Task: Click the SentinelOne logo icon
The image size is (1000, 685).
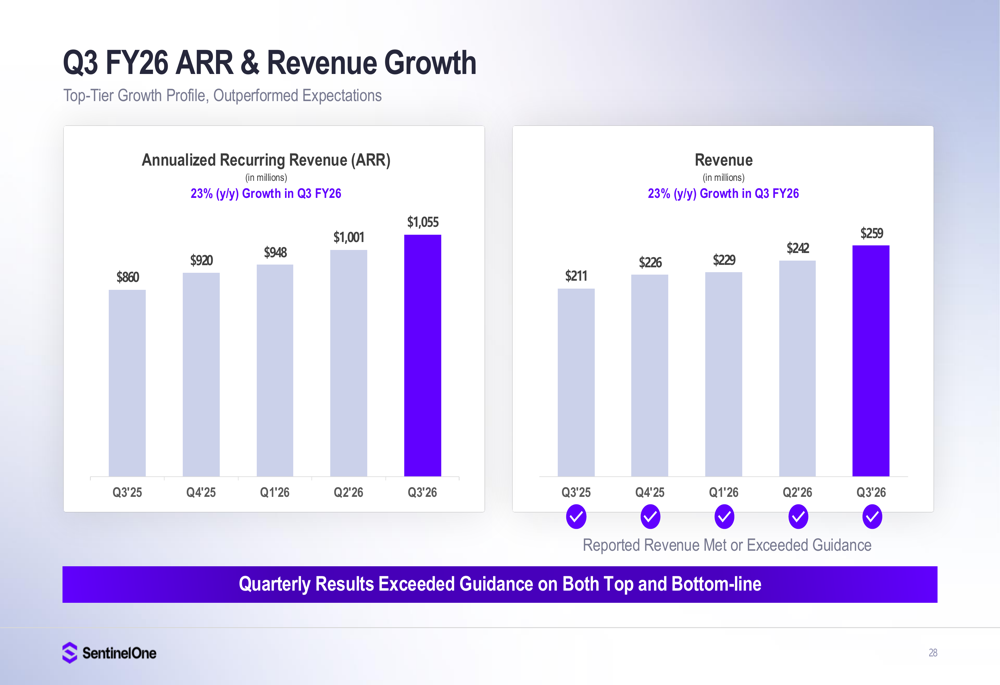Action: pyautogui.click(x=69, y=653)
